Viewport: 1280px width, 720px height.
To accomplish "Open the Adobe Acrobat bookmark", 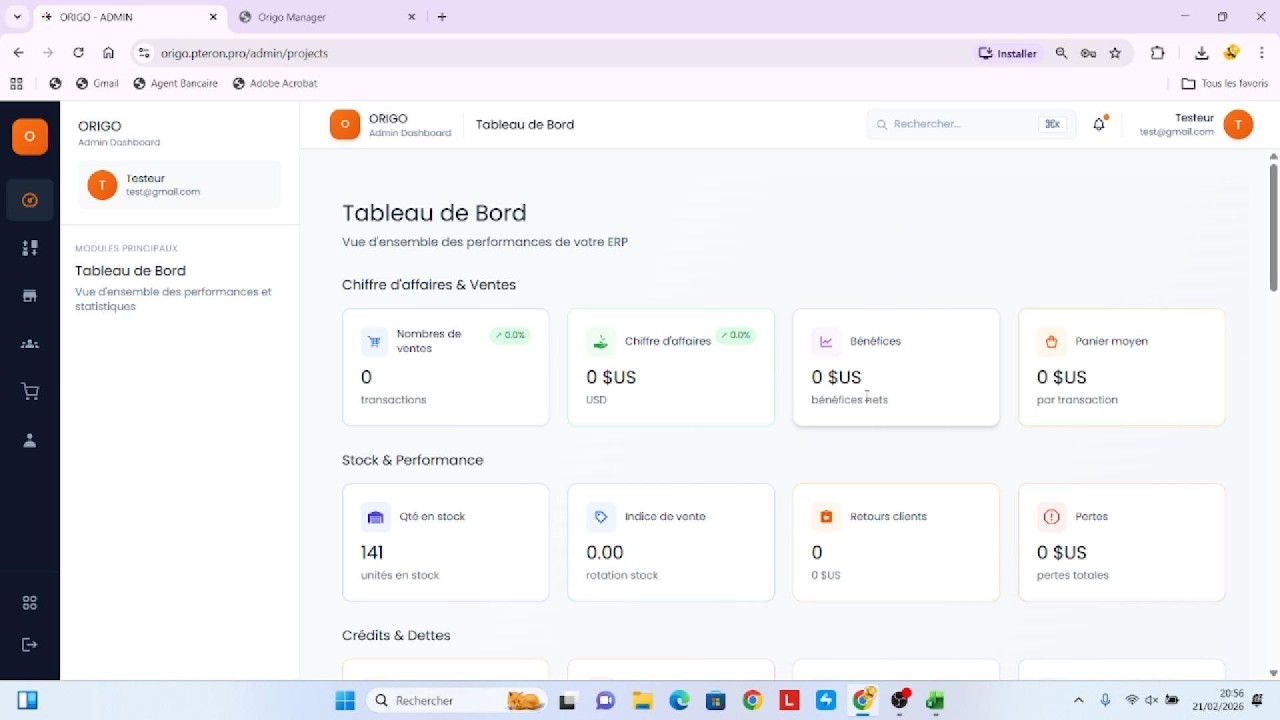I will click(275, 83).
